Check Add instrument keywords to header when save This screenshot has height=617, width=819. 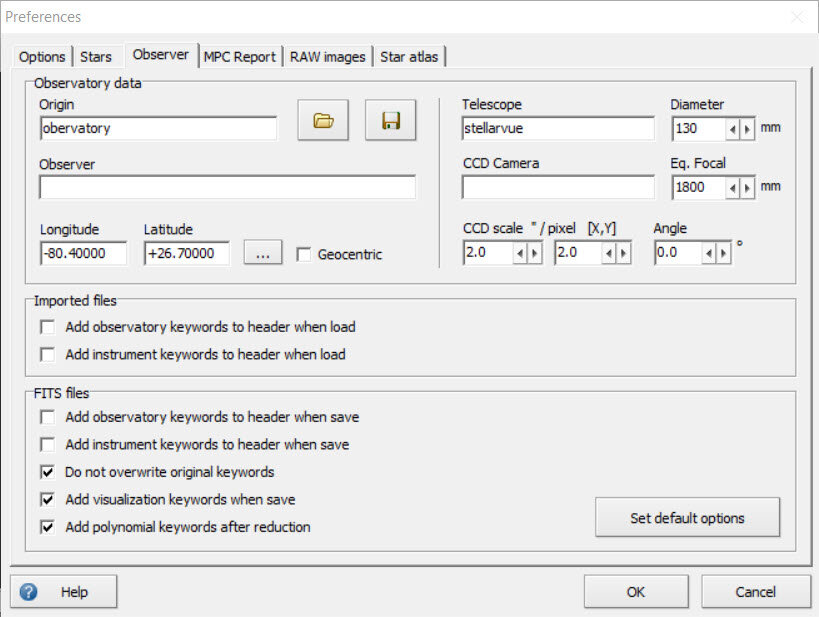point(48,445)
